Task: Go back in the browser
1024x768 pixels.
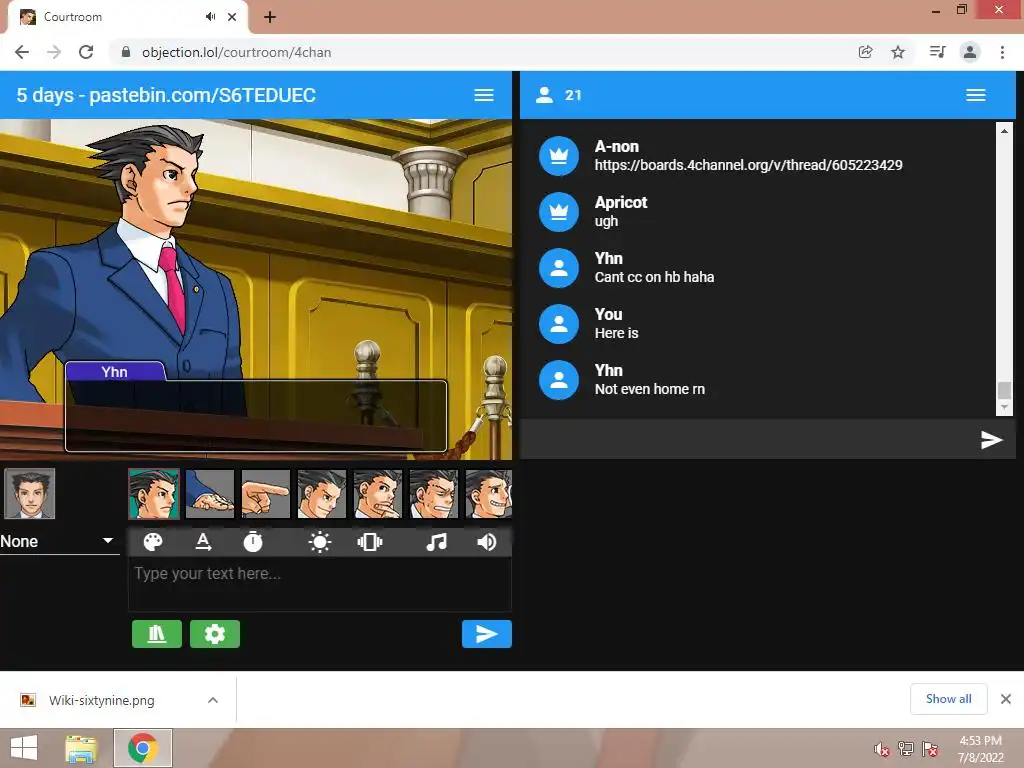Action: pyautogui.click(x=22, y=52)
